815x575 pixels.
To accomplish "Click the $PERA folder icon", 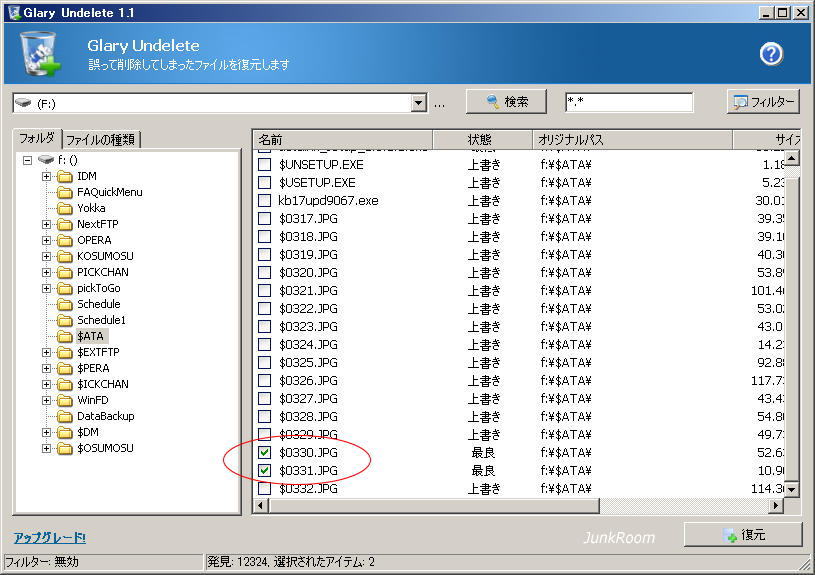I will 65,369.
